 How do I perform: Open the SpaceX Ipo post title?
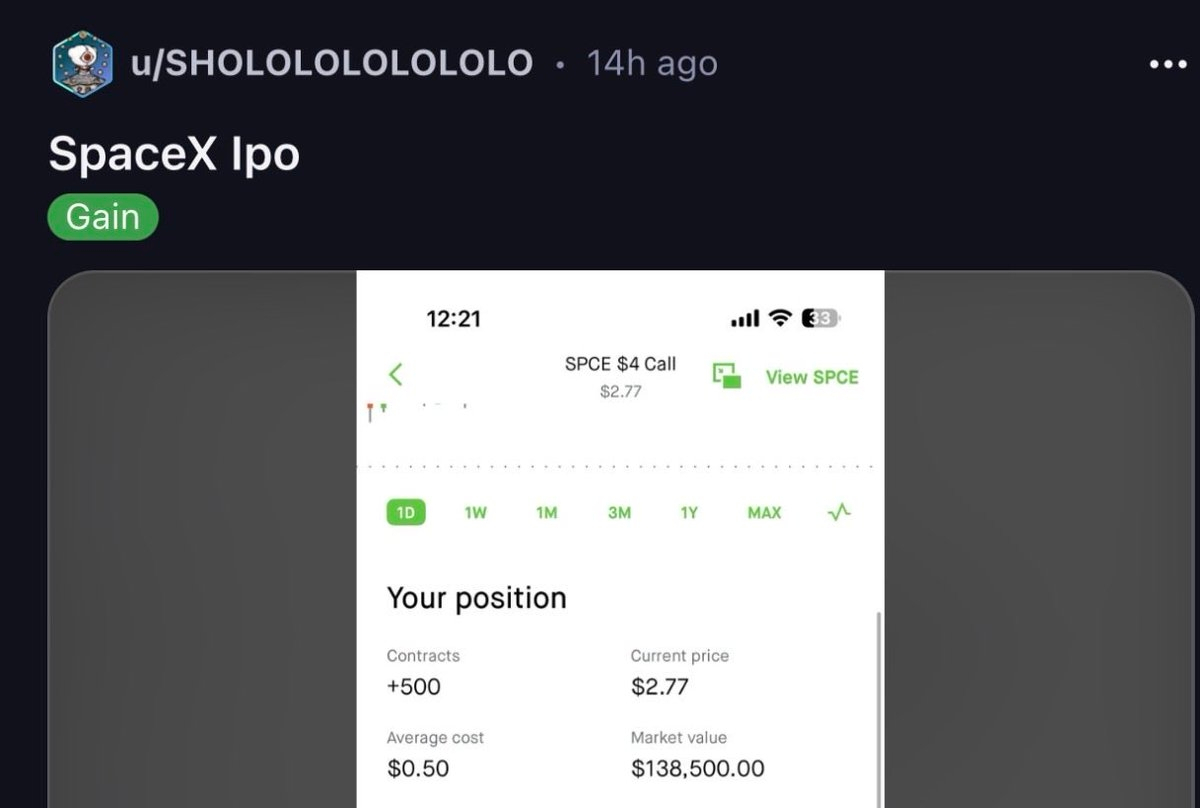click(x=174, y=154)
